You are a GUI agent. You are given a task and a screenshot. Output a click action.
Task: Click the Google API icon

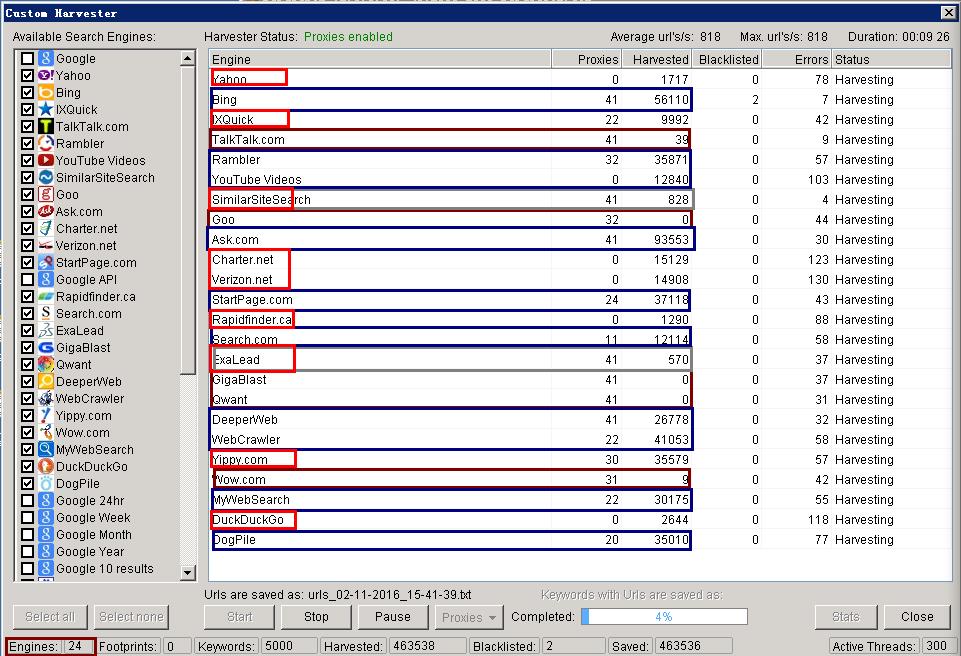pyautogui.click(x=45, y=280)
